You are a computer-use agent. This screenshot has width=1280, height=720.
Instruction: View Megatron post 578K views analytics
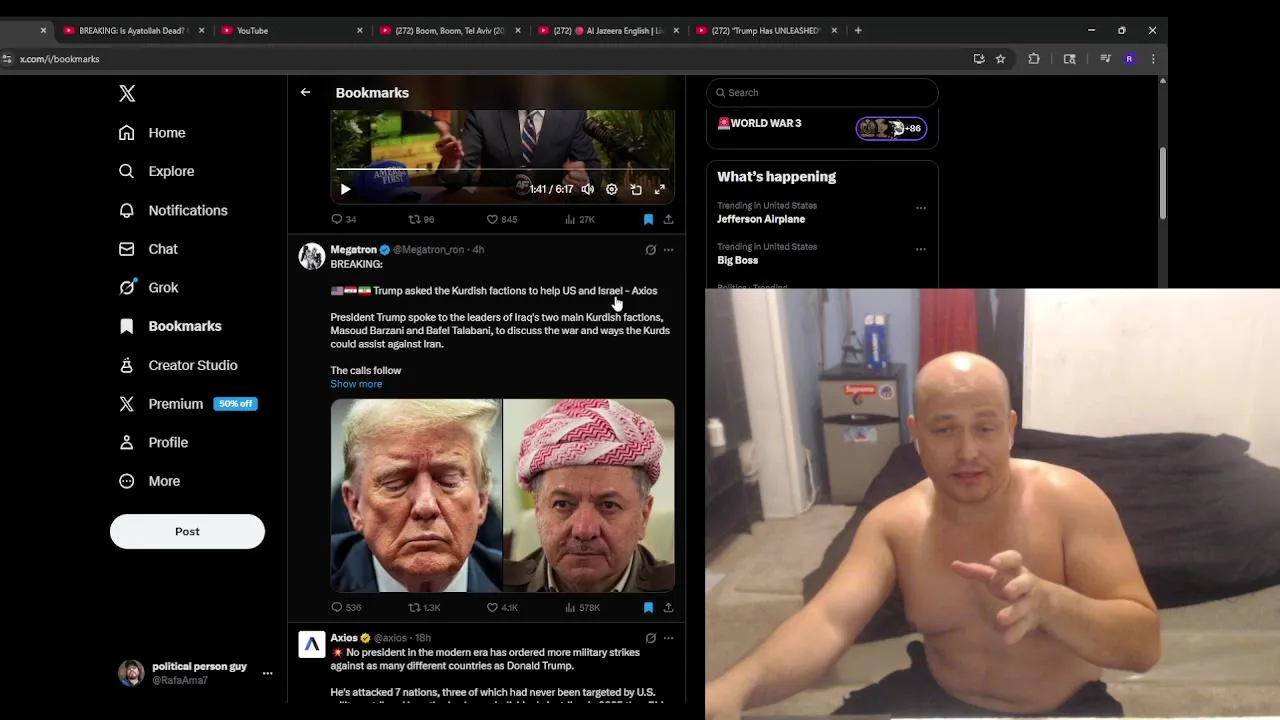pos(582,607)
